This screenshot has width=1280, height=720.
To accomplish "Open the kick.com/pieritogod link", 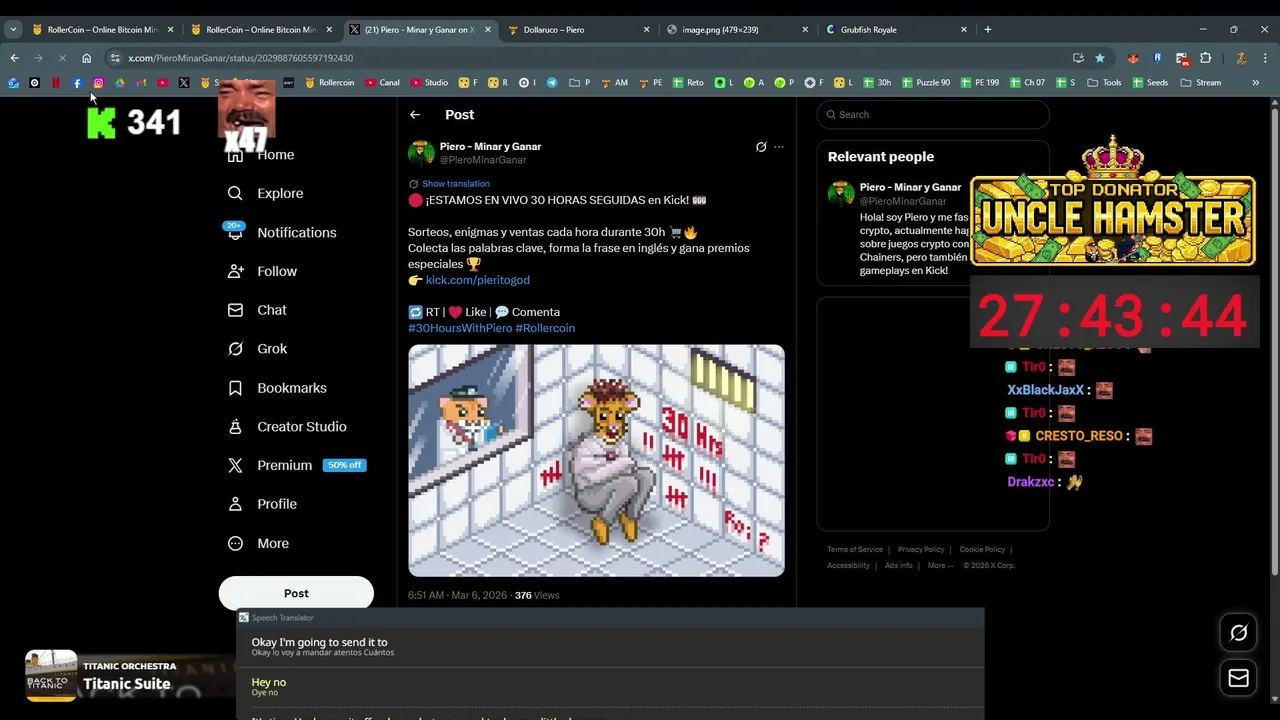I will [x=478, y=280].
